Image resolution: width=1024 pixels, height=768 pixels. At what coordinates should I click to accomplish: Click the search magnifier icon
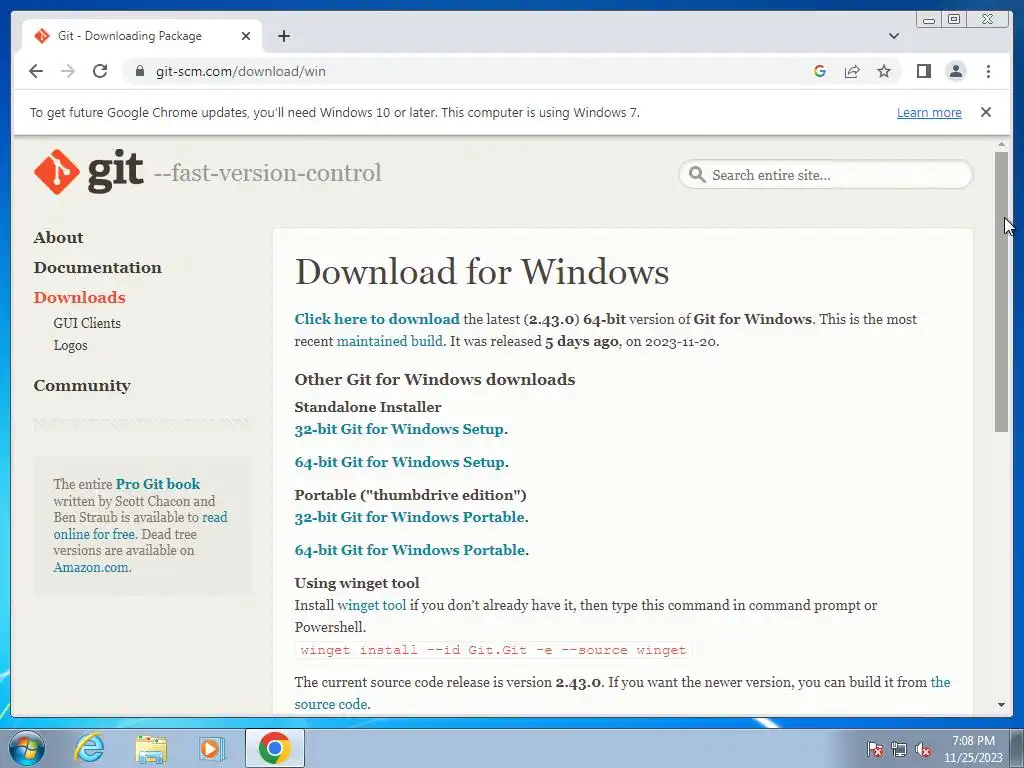pyautogui.click(x=697, y=174)
